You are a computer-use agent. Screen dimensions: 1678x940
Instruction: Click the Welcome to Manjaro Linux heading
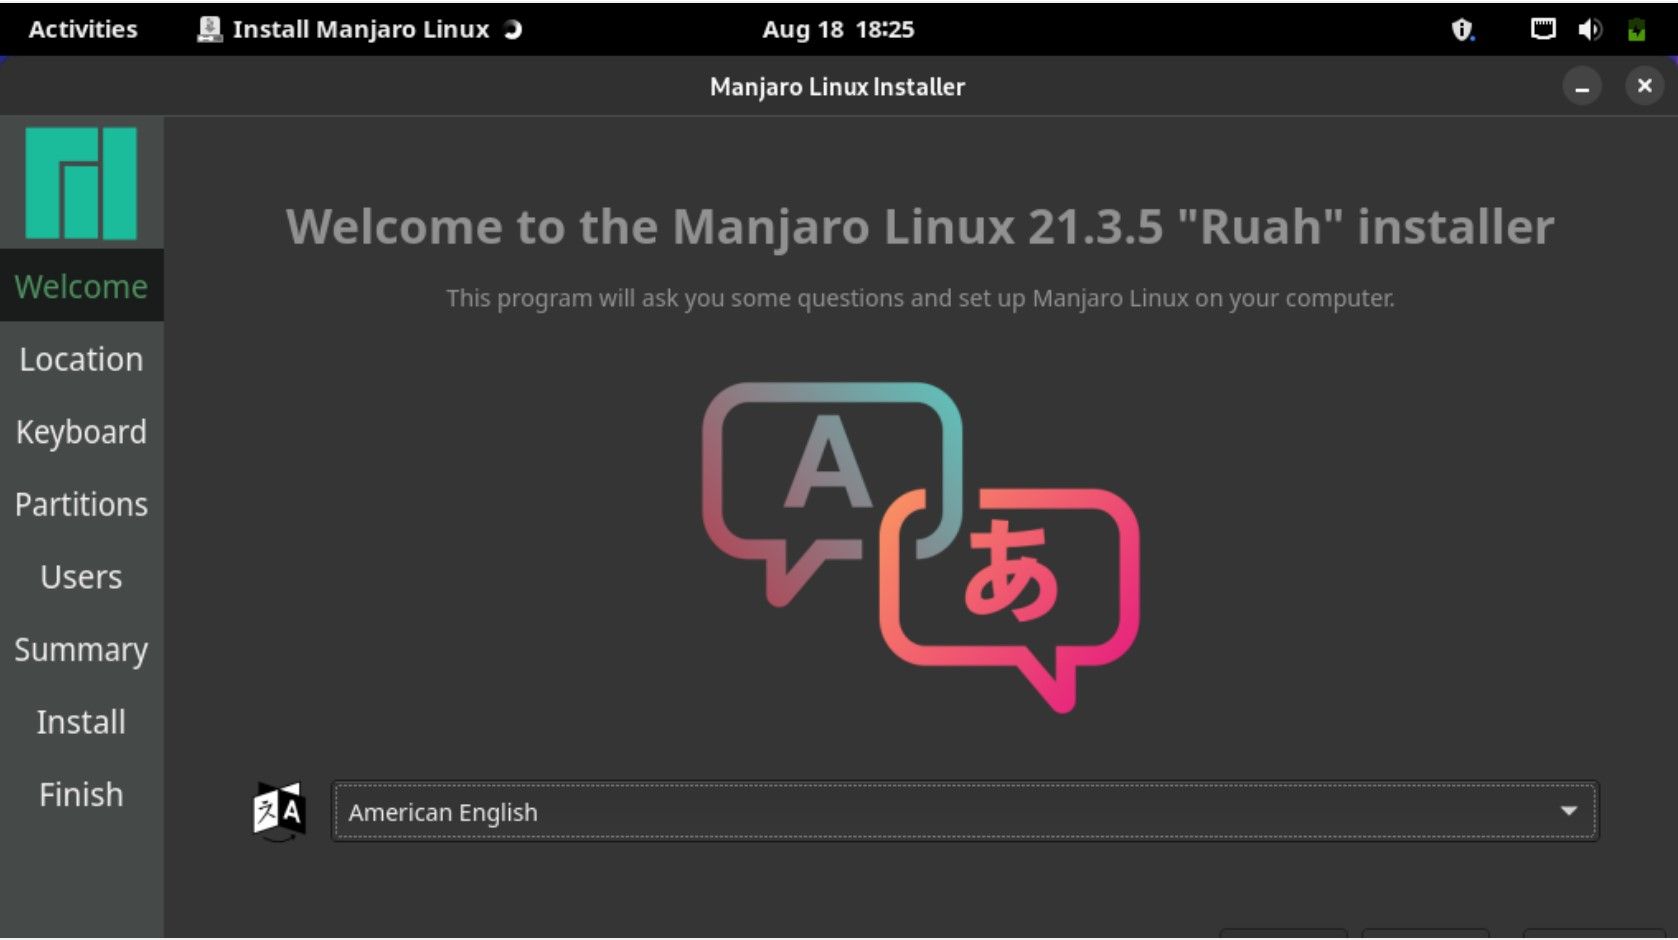point(920,227)
